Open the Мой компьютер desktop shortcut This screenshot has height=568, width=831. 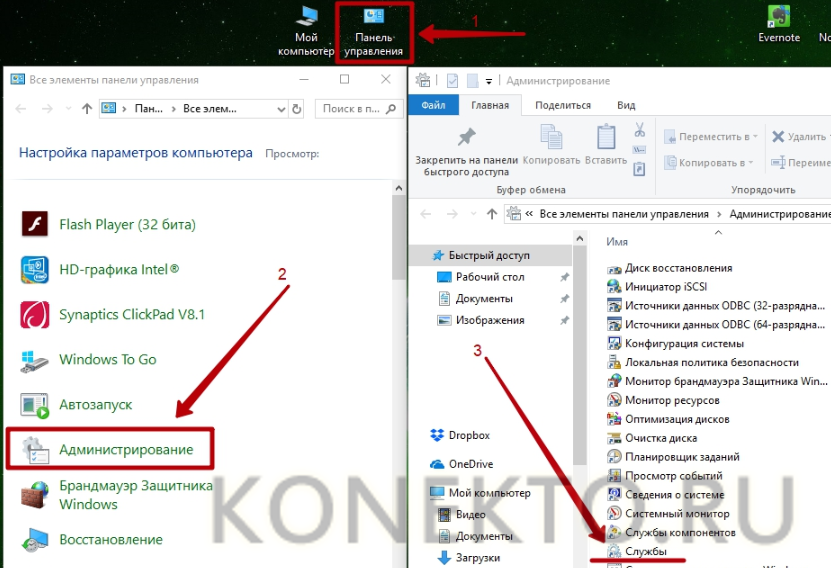[x=306, y=31]
